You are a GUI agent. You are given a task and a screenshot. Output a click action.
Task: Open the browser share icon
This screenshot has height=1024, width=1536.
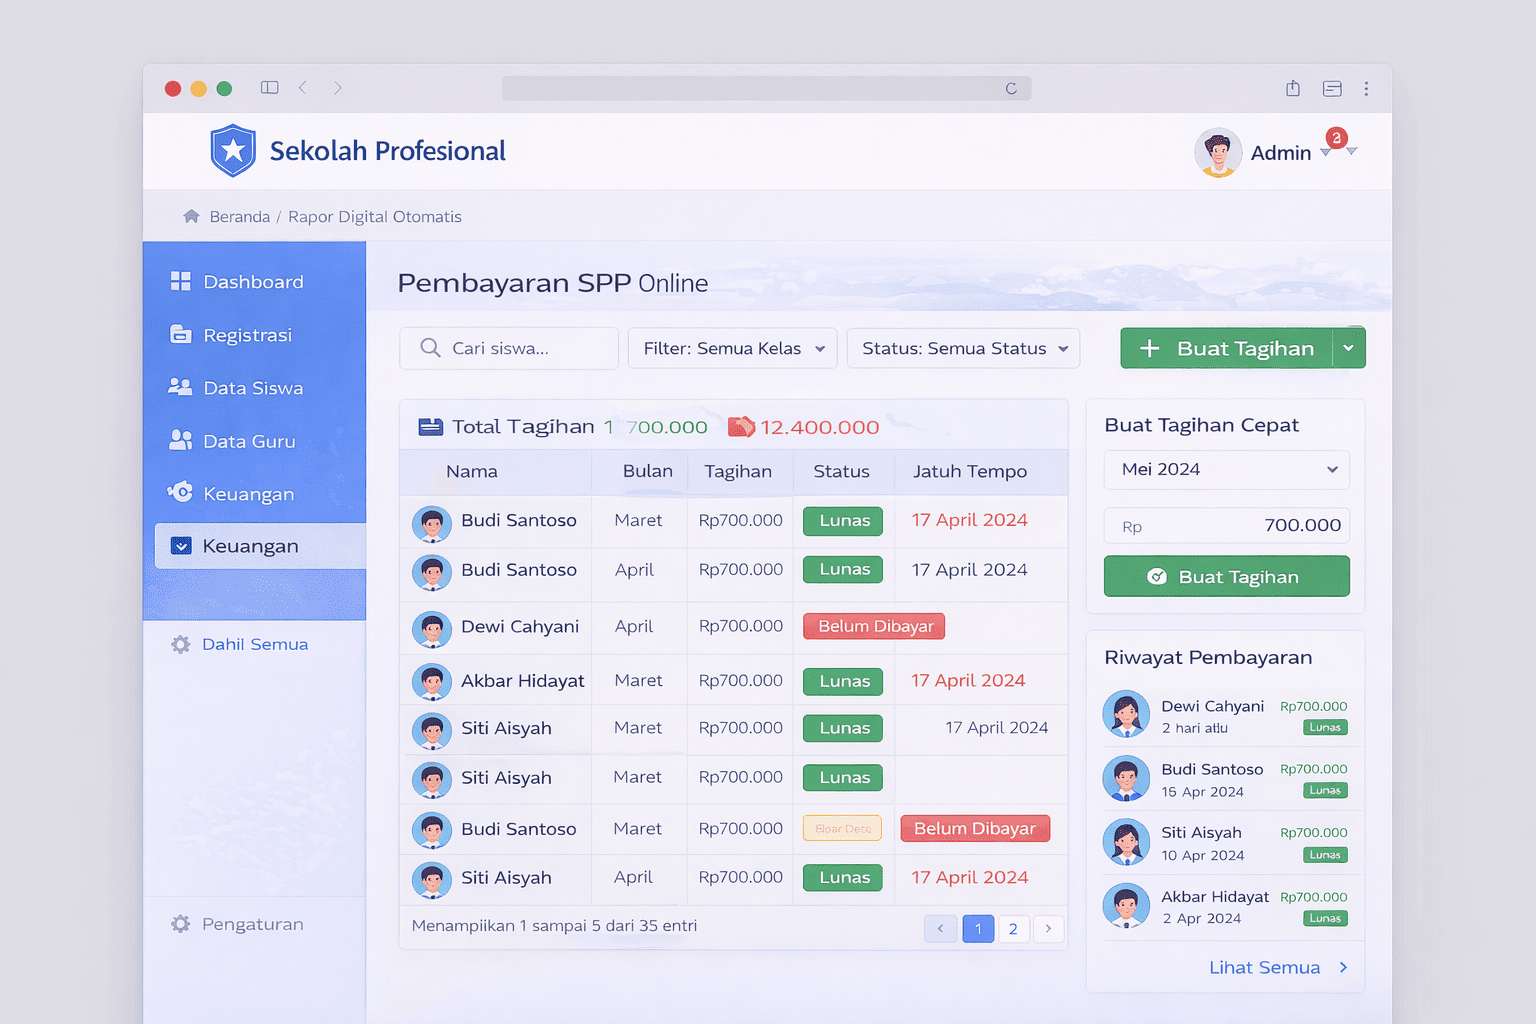coord(1293,89)
